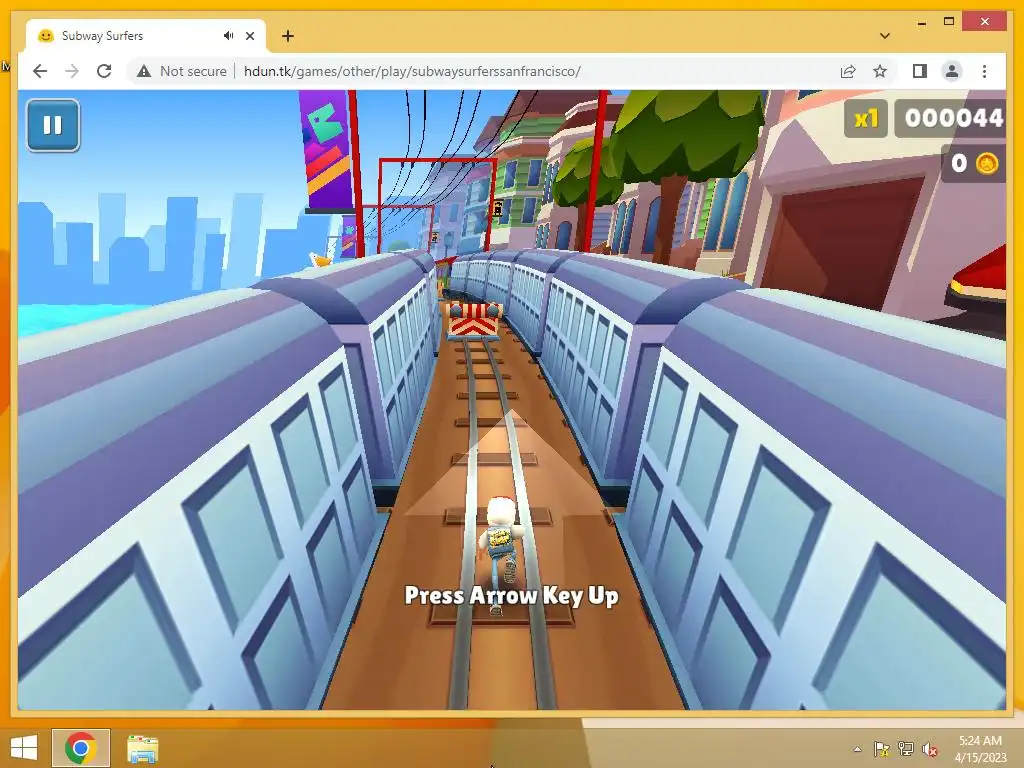Screen dimensions: 1024x768
Task: Open a new browser tab
Action: click(x=288, y=36)
